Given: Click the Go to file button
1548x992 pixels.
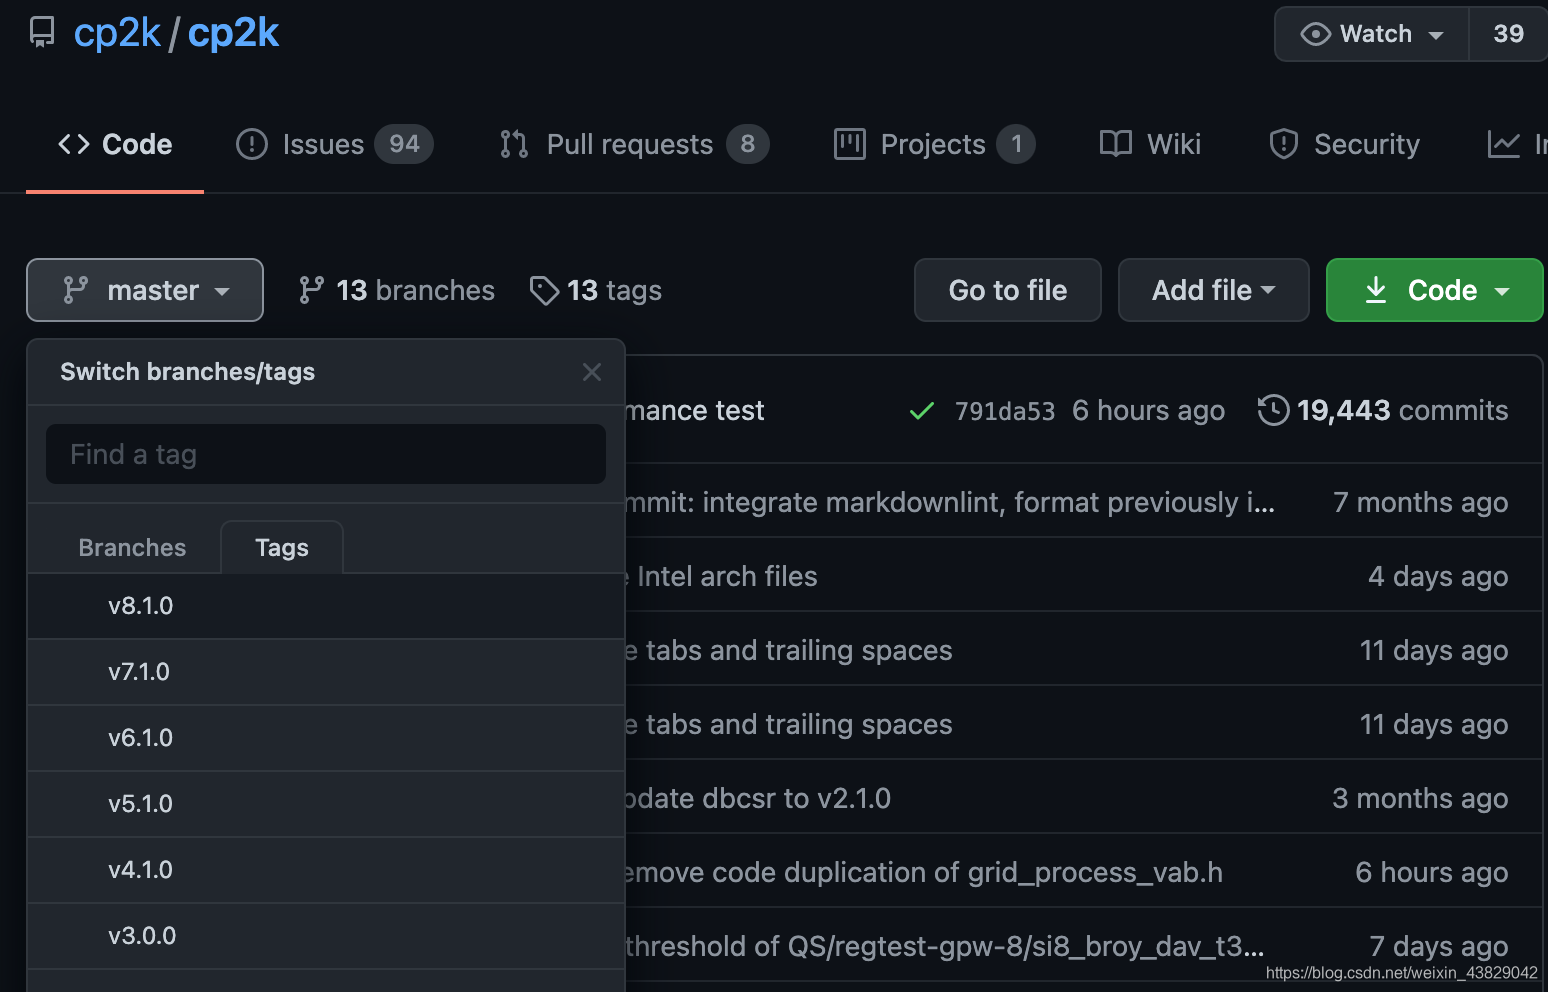Looking at the screenshot, I should [1008, 290].
